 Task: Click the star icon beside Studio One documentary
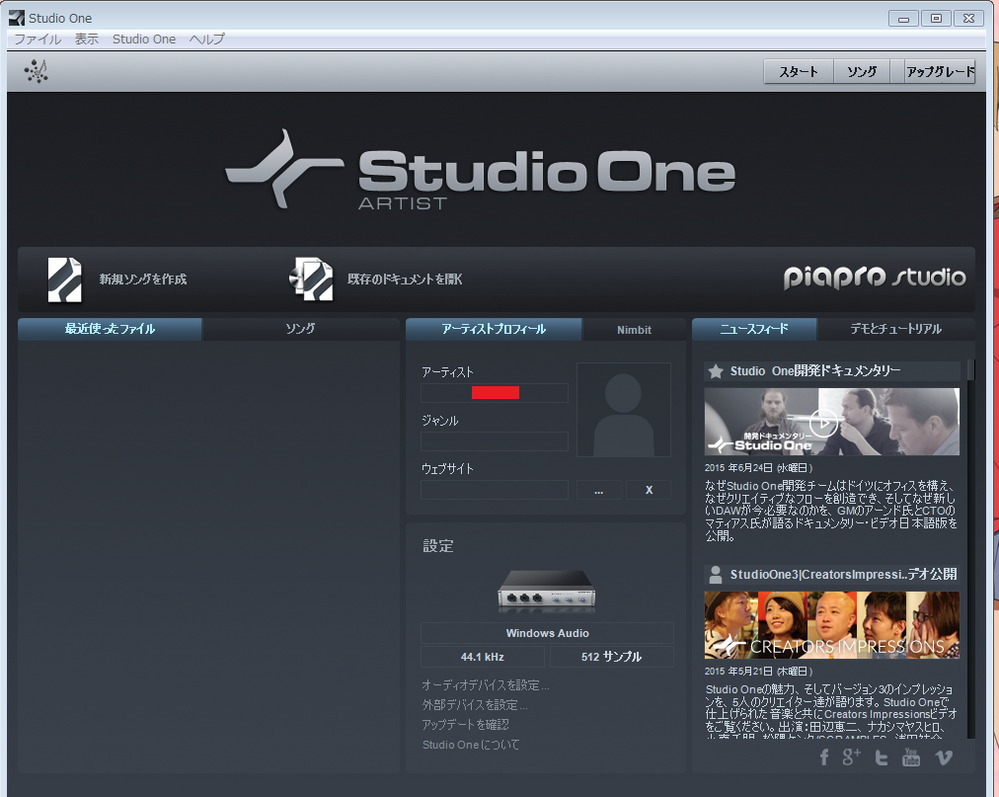pos(715,371)
